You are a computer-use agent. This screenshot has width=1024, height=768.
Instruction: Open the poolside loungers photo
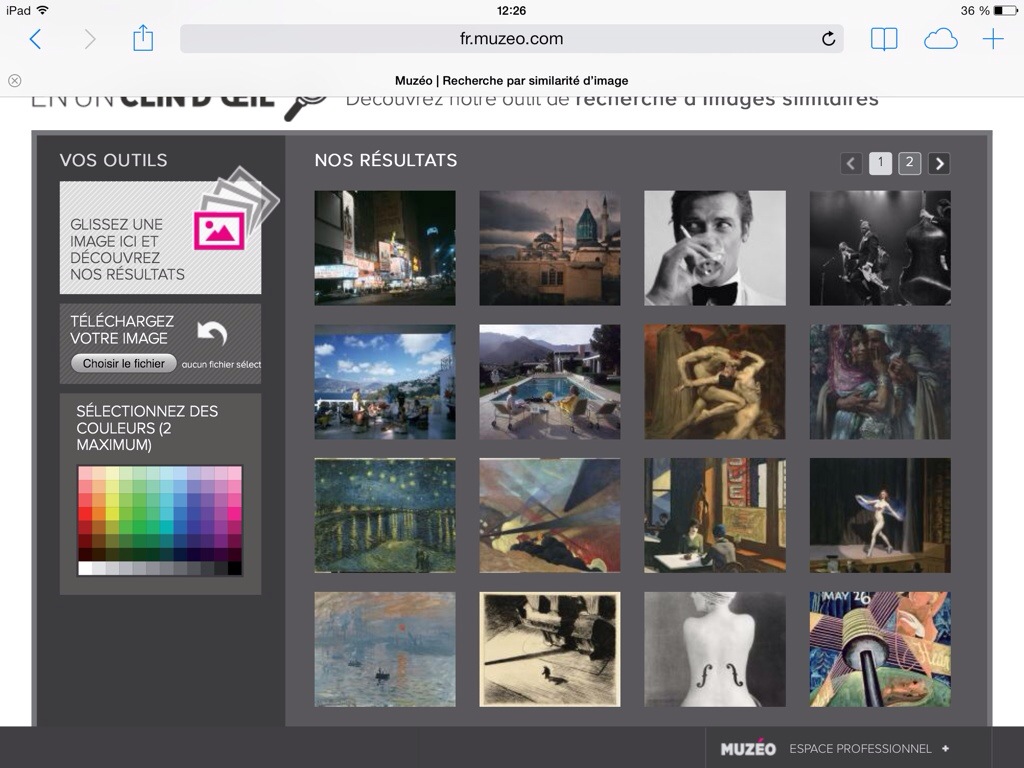pyautogui.click(x=550, y=382)
